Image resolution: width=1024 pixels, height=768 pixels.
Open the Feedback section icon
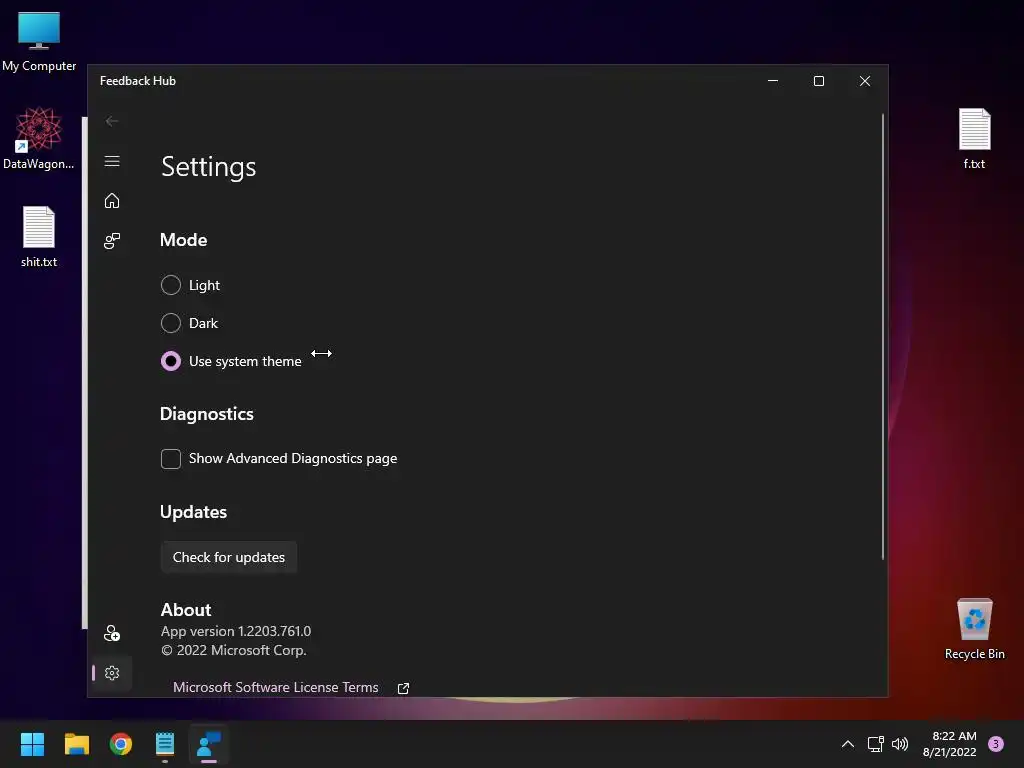click(x=112, y=241)
